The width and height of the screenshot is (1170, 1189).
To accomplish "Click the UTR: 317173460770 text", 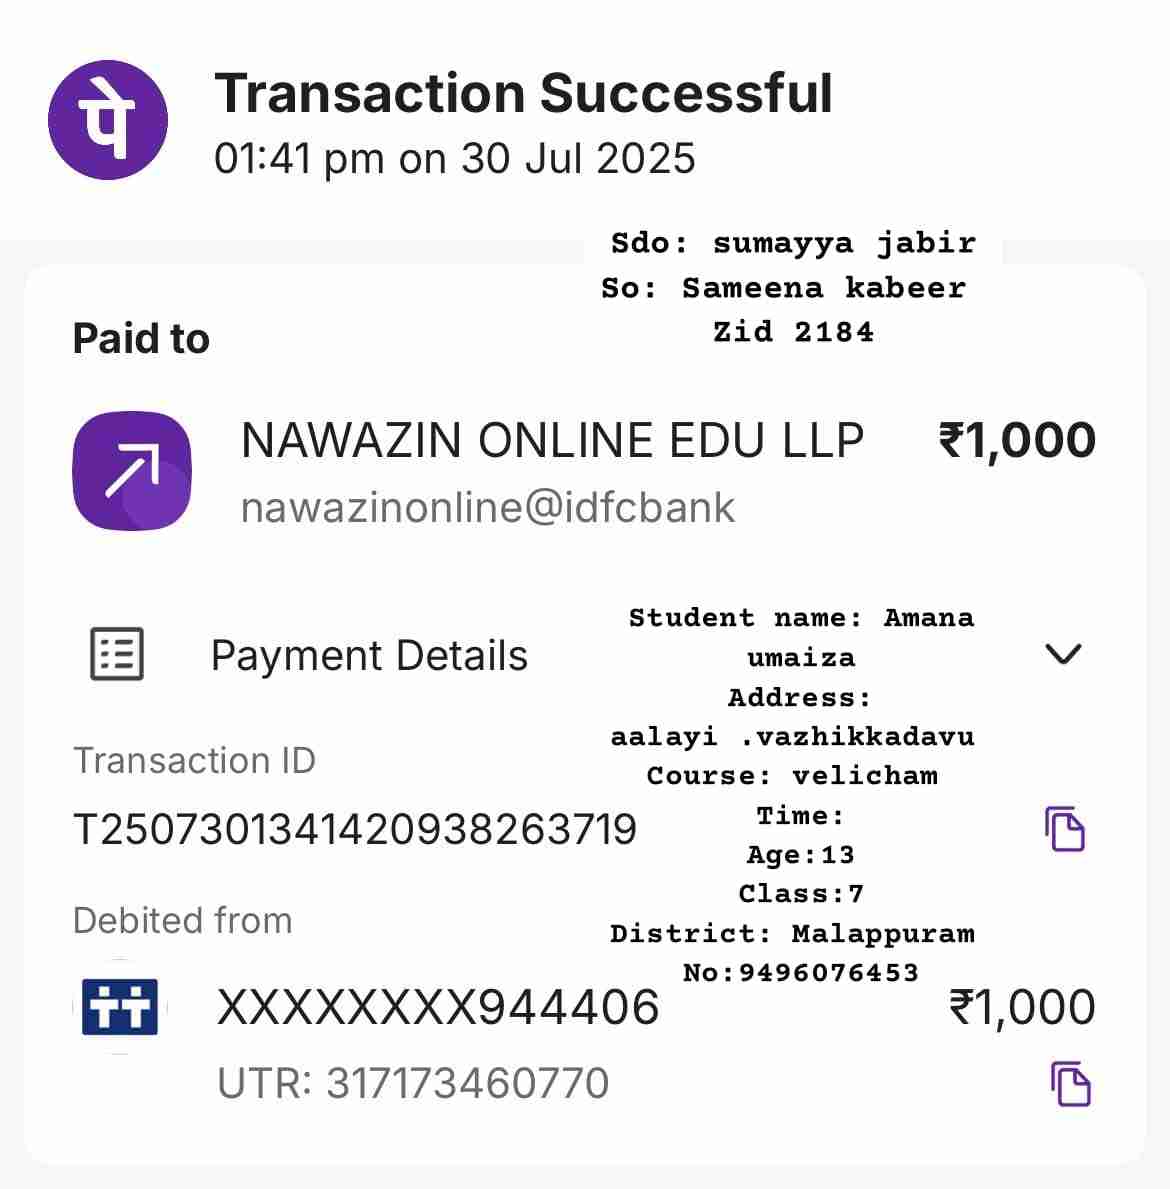I will point(413,1084).
